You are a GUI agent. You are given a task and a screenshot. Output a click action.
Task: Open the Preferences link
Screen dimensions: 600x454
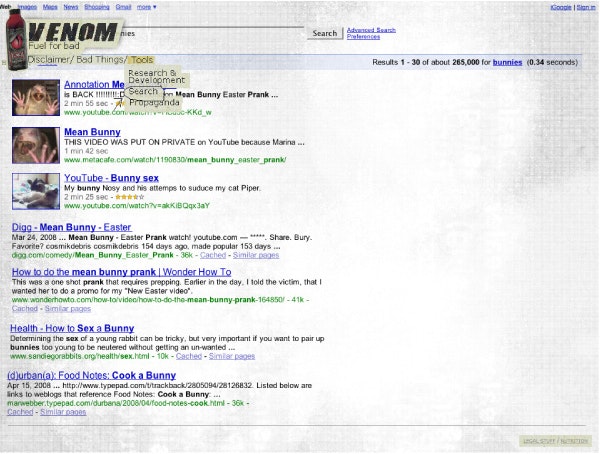click(x=363, y=37)
